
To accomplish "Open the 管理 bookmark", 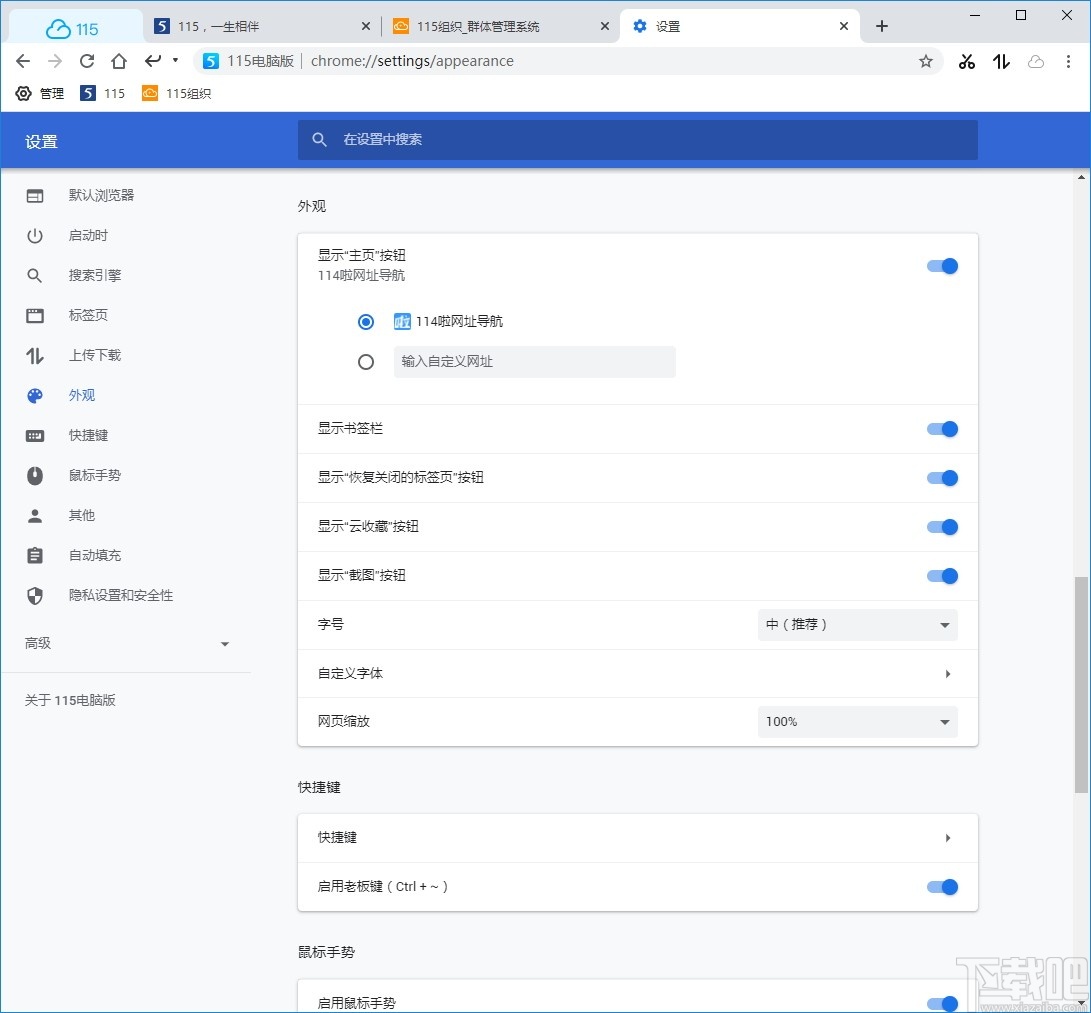I will 40,93.
